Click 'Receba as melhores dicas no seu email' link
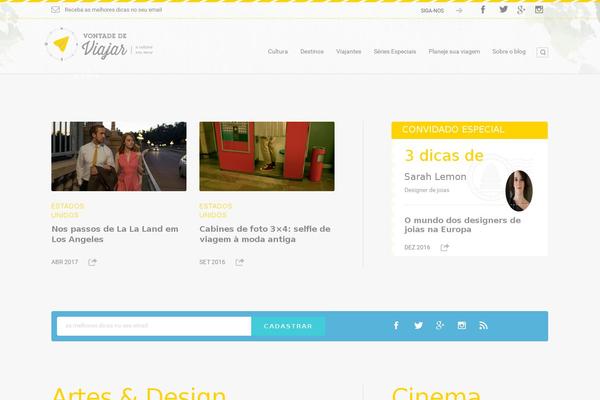The width and height of the screenshot is (600, 400). tap(113, 10)
